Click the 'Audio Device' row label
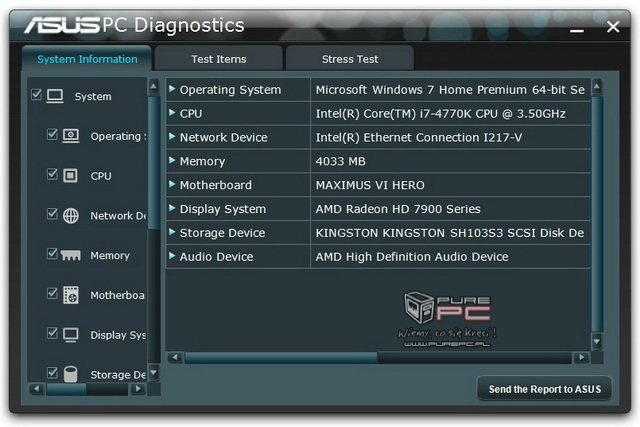 pos(216,257)
